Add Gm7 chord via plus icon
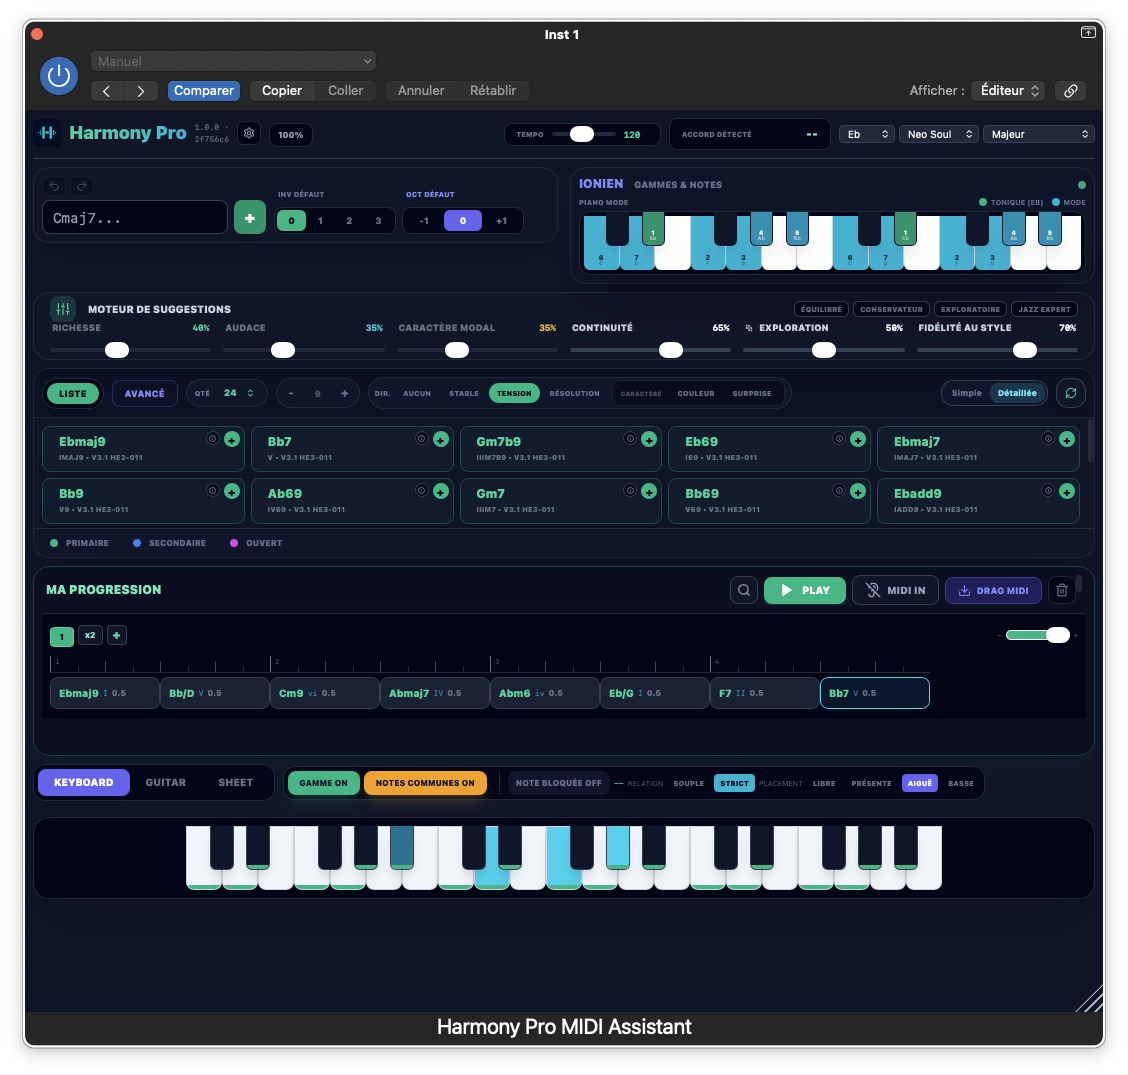The image size is (1128, 1075). tap(649, 491)
